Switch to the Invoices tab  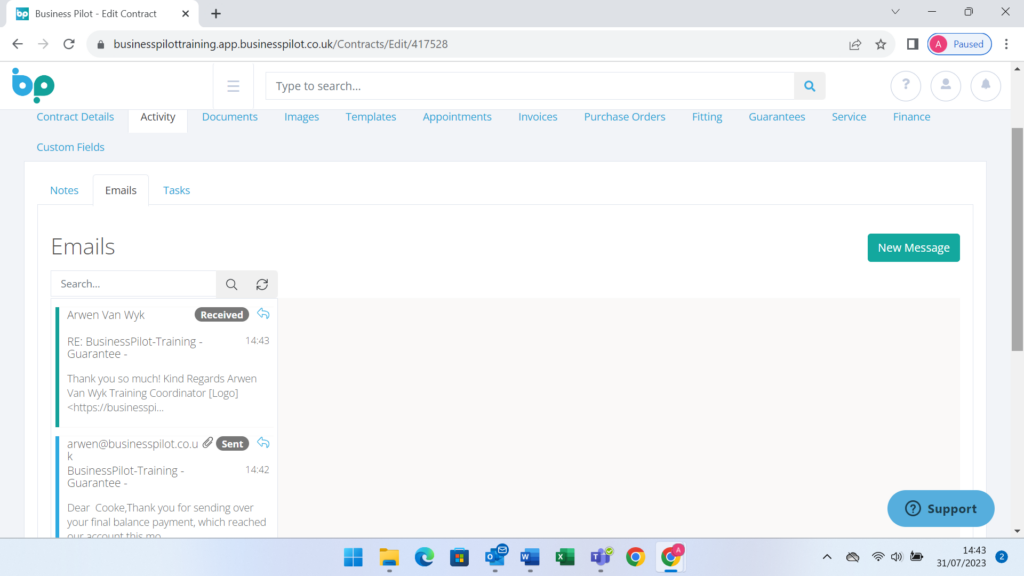pos(538,117)
